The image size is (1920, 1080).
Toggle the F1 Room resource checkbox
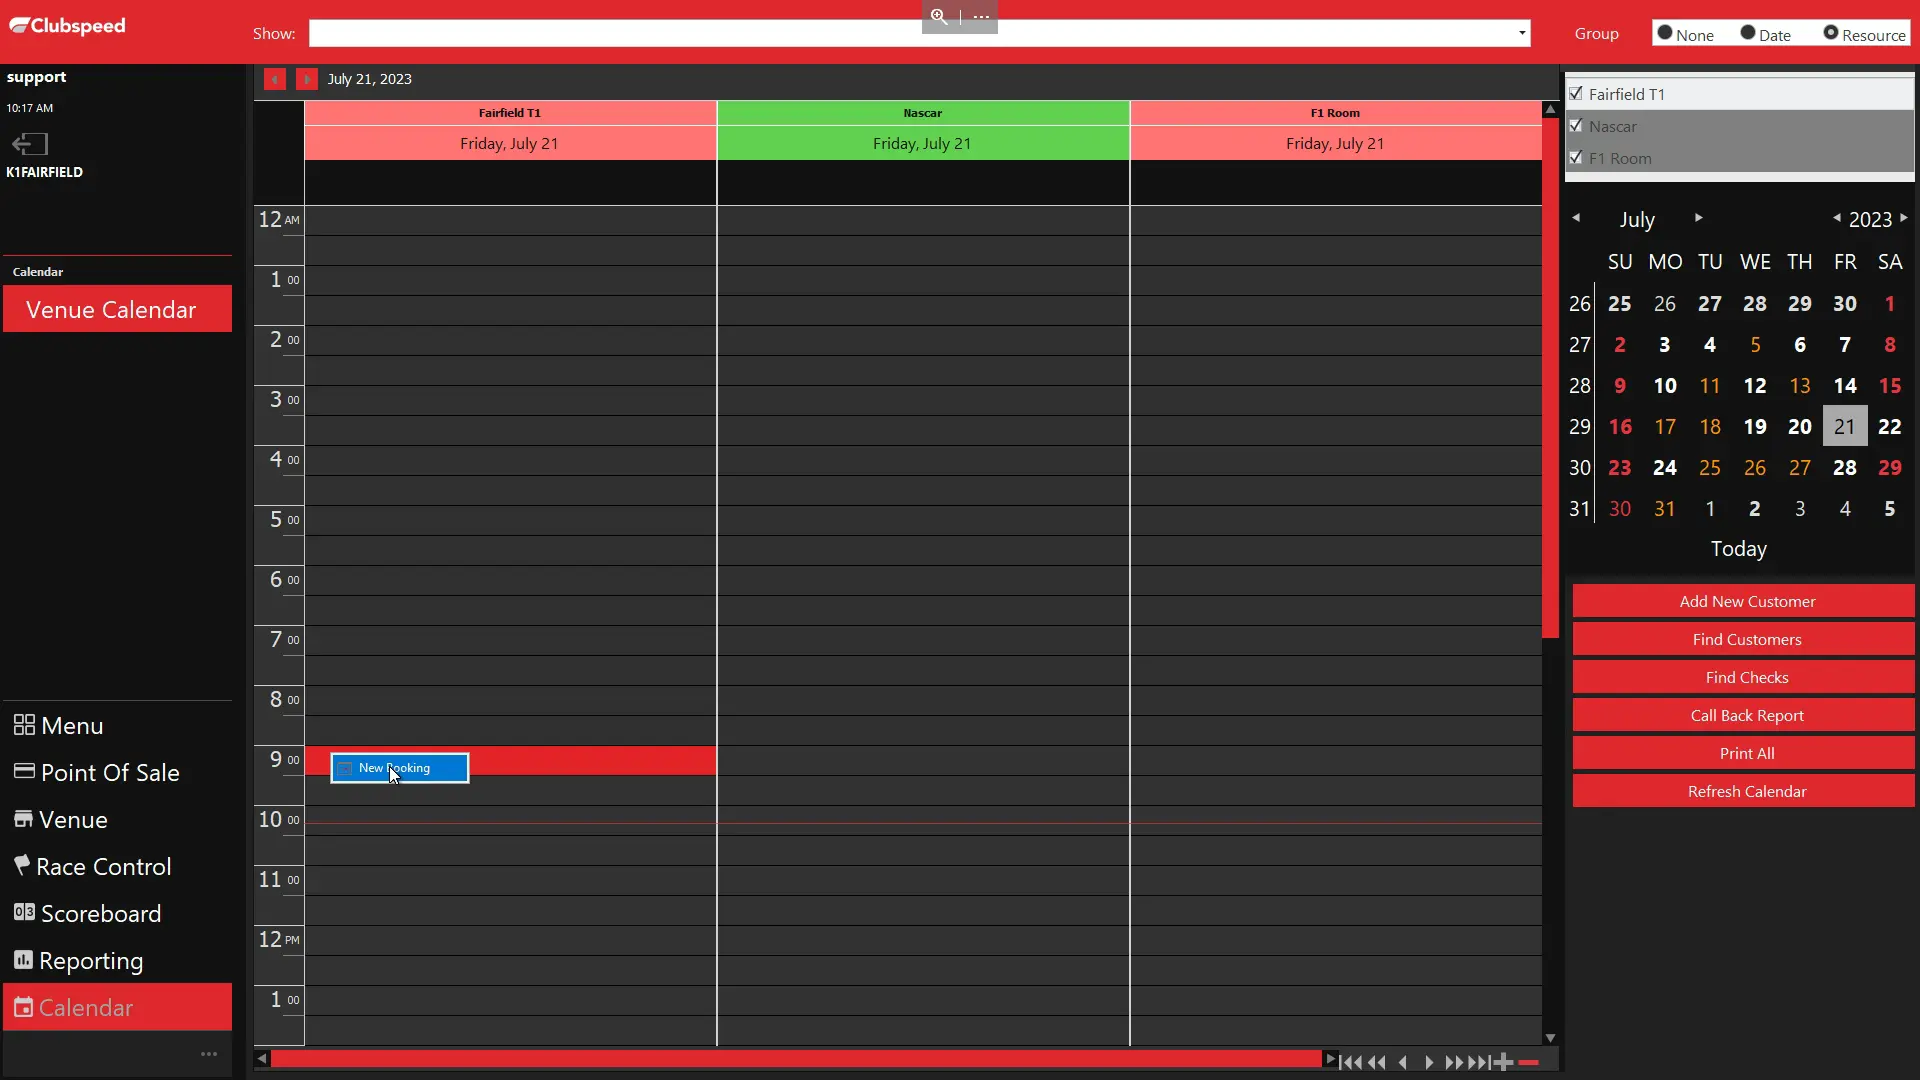pyautogui.click(x=1577, y=157)
